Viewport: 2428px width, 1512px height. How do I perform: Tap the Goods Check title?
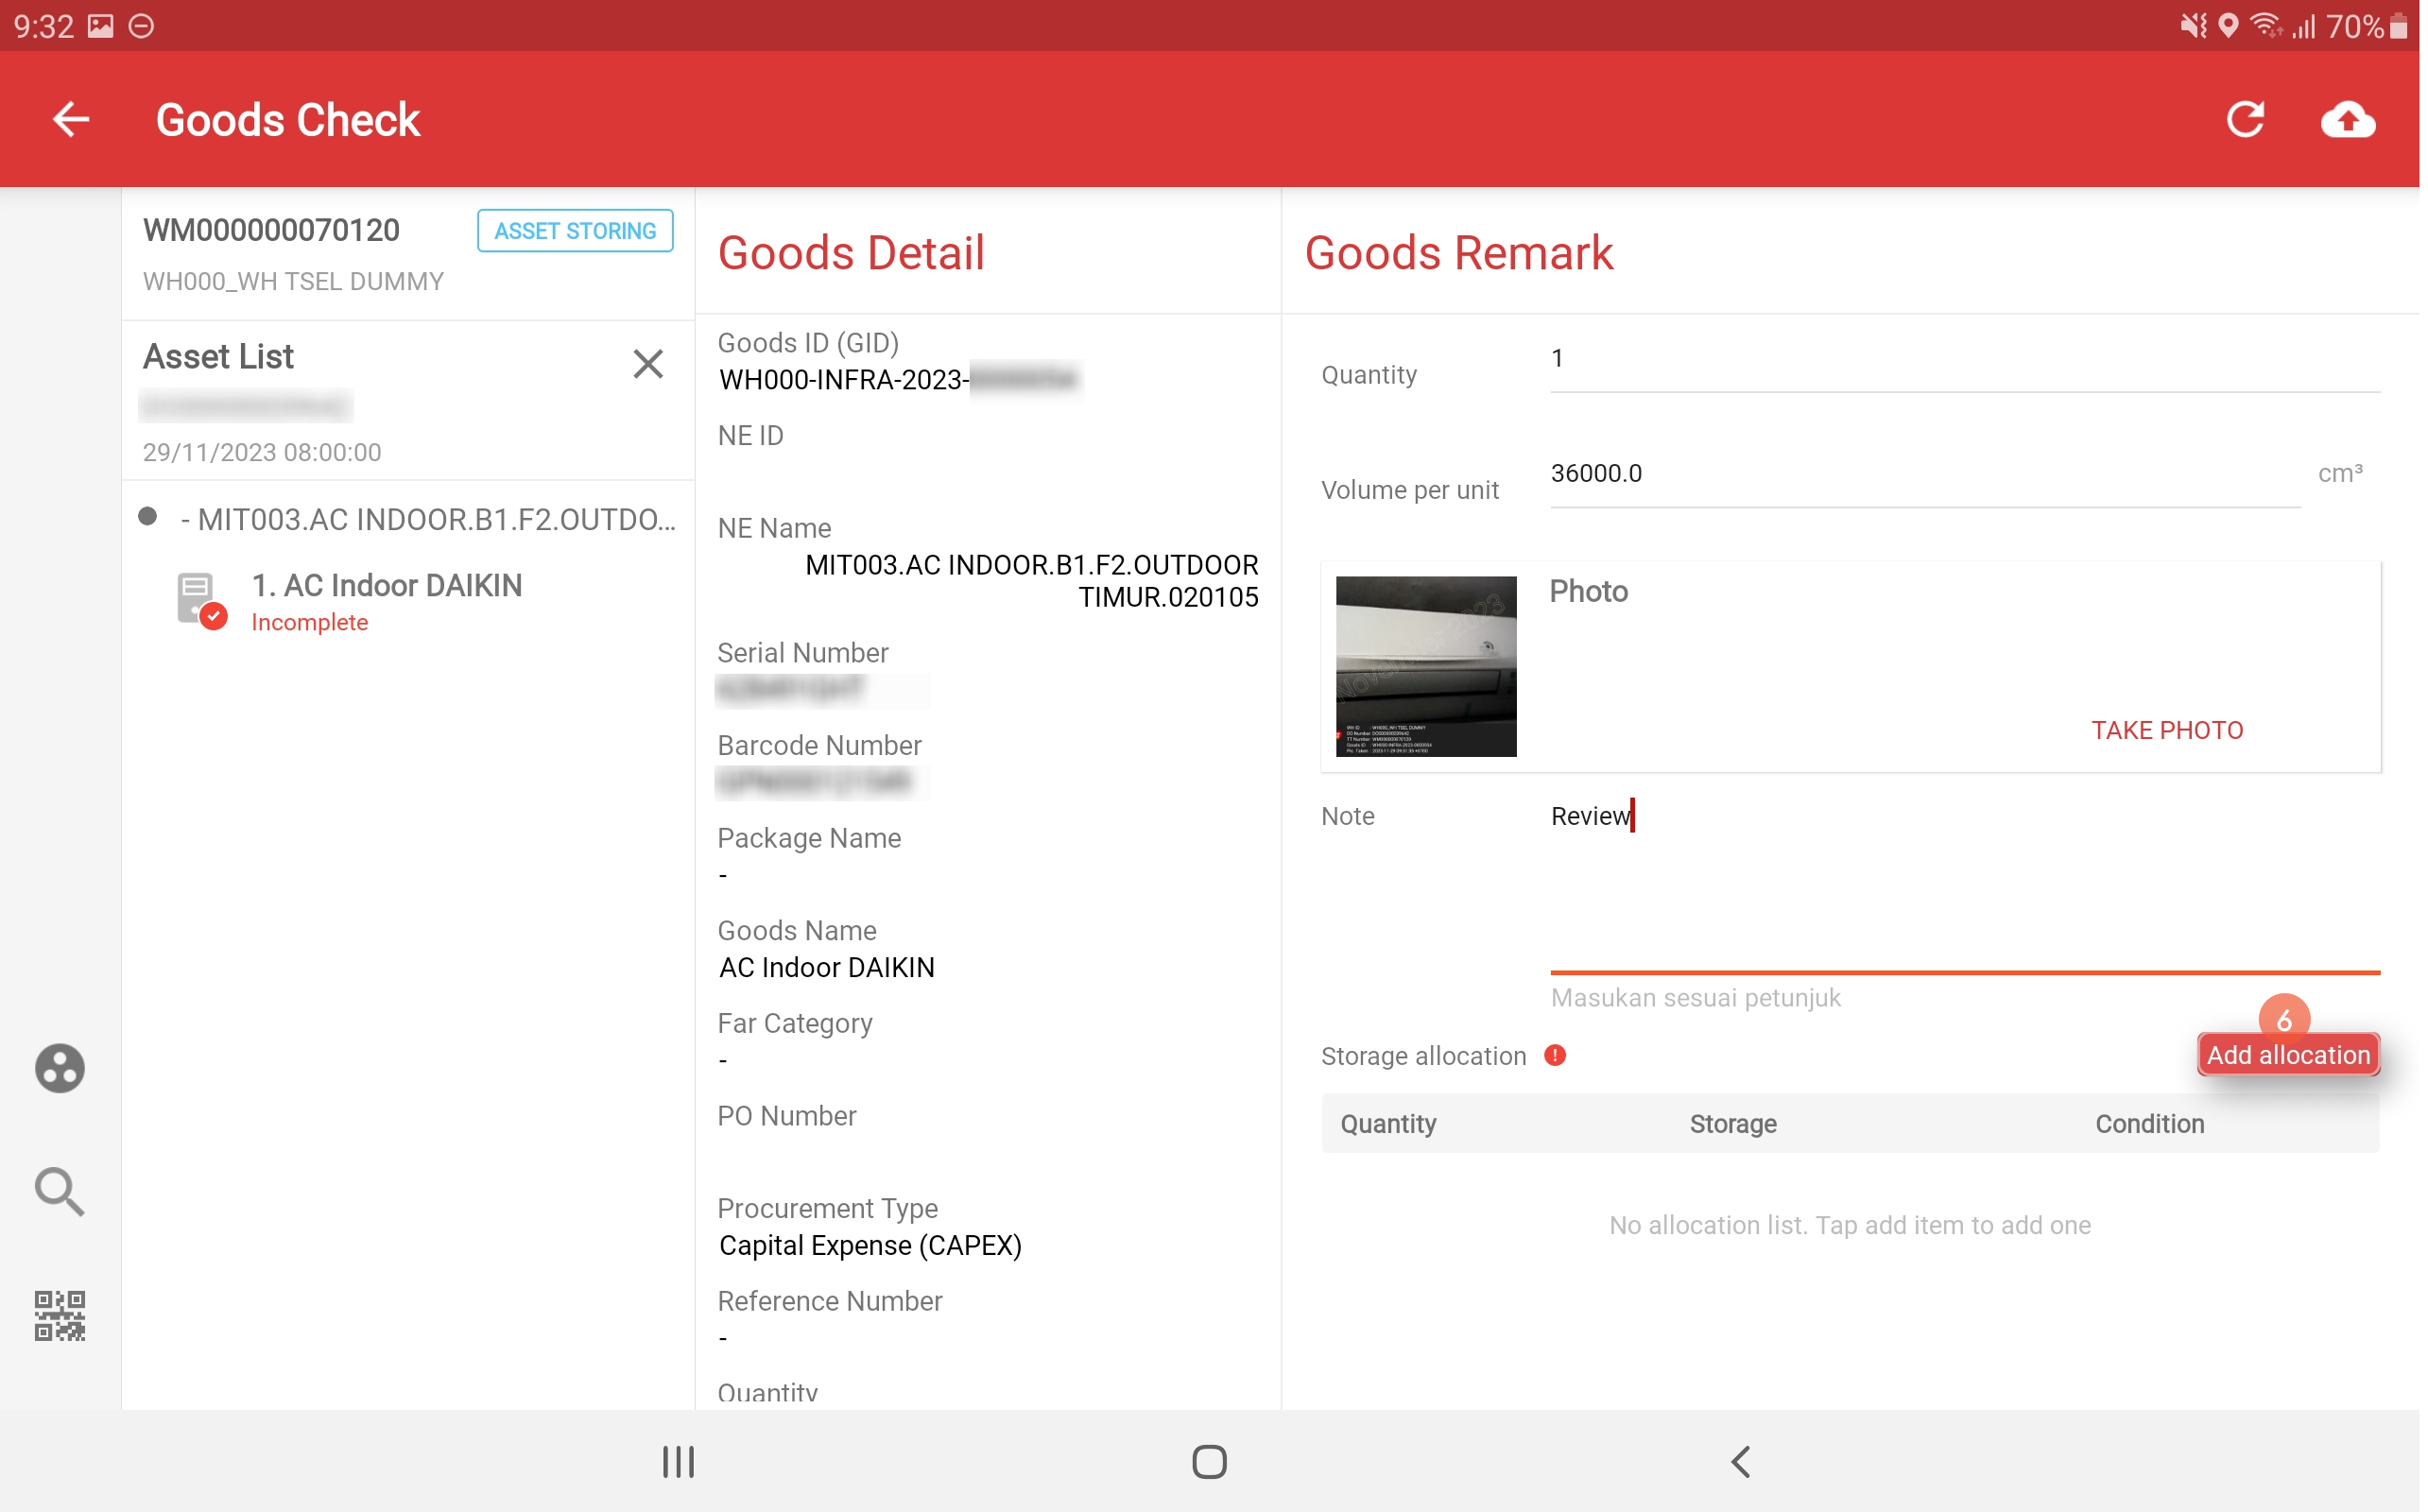(289, 120)
